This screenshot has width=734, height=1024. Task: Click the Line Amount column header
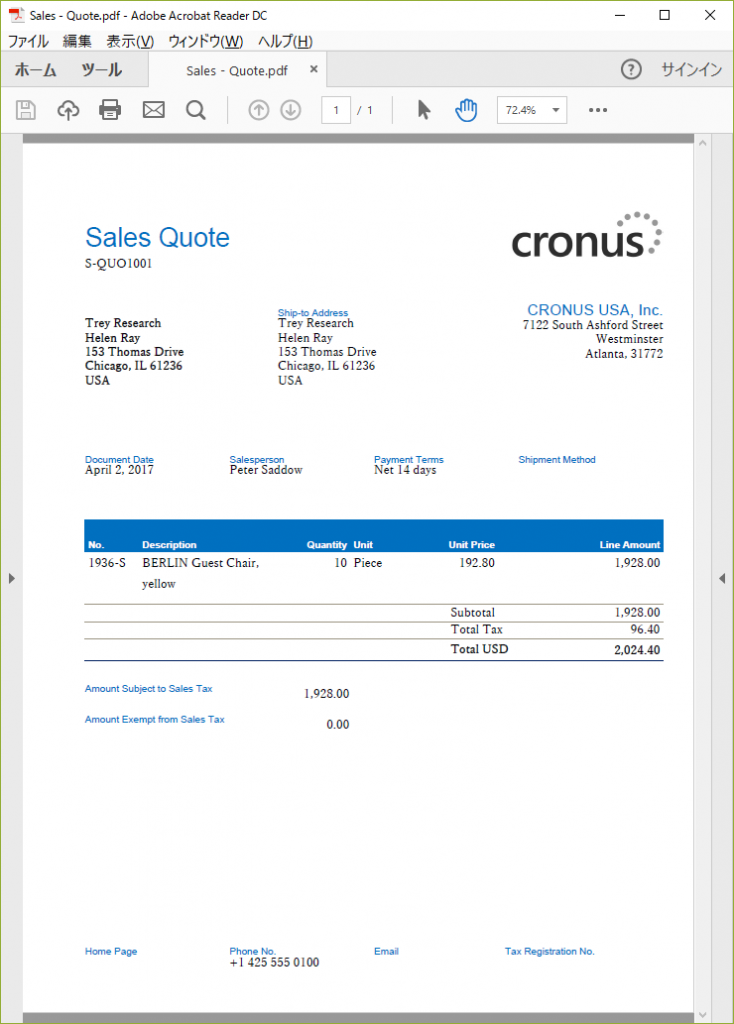point(630,545)
